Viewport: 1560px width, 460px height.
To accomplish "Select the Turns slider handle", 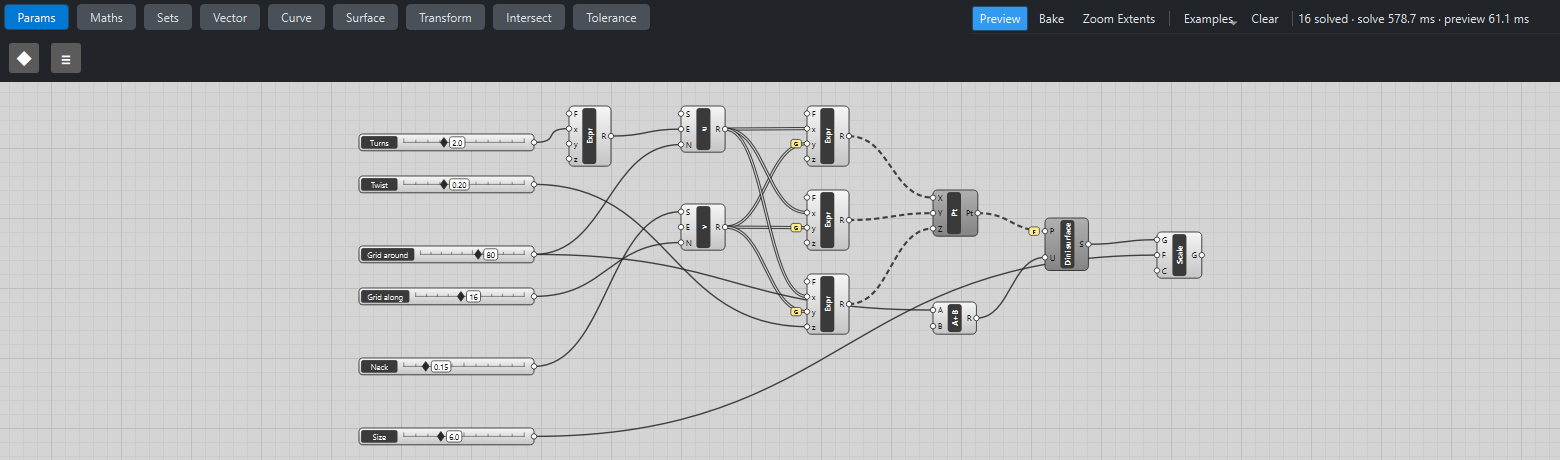I will click(444, 143).
